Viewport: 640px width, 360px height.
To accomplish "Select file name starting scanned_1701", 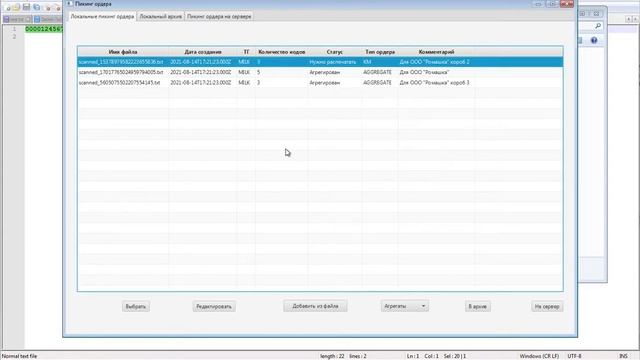I will [121, 72].
